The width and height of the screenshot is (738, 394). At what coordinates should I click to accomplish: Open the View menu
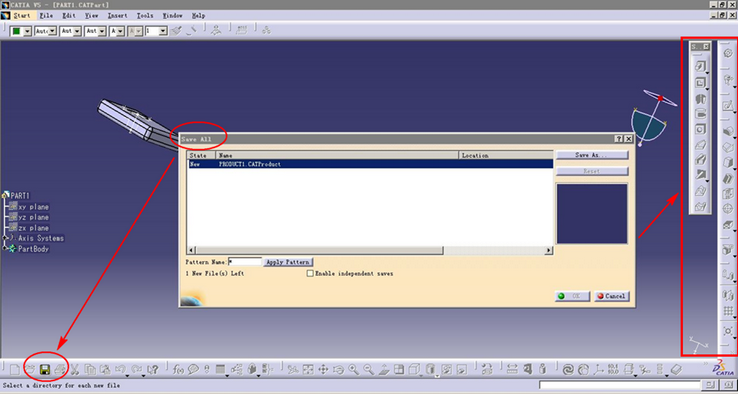pos(91,16)
